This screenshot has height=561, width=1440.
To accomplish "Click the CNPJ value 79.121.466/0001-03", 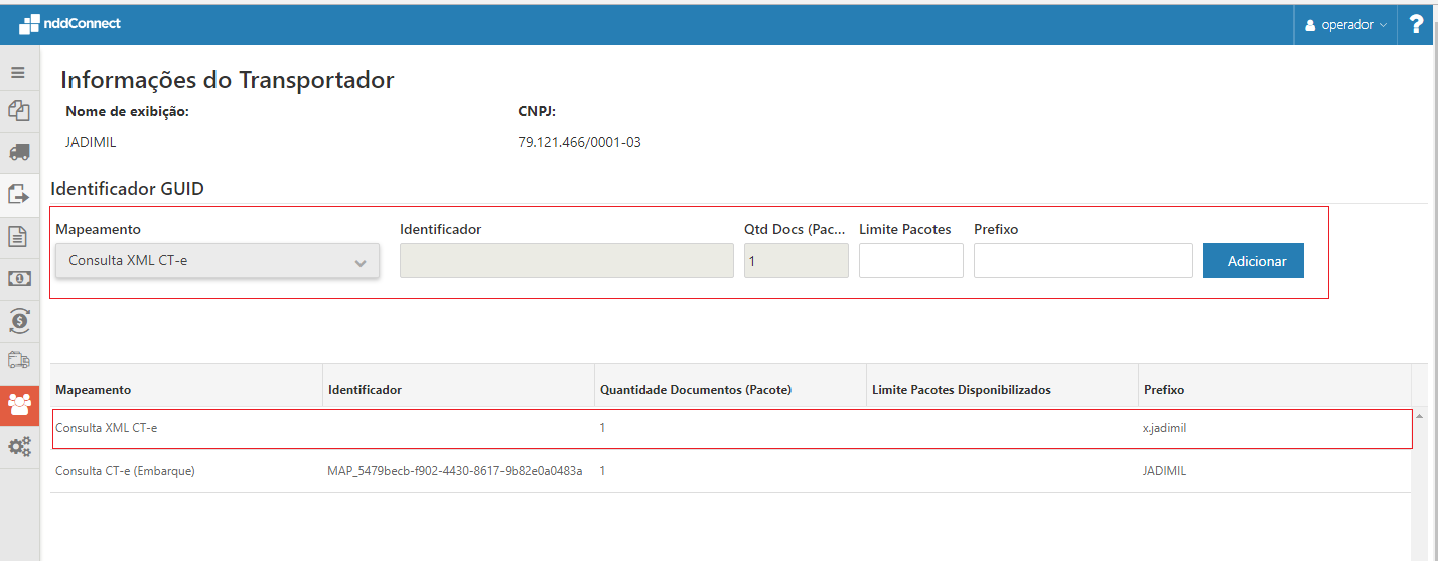I will coord(579,142).
